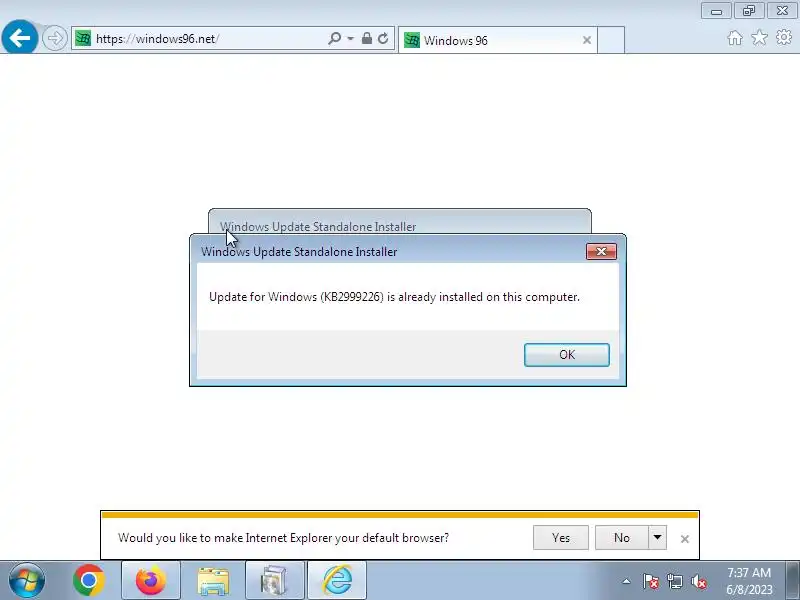800x600 pixels.
Task: Open the clock showing 7:37 AM
Action: tap(749, 581)
